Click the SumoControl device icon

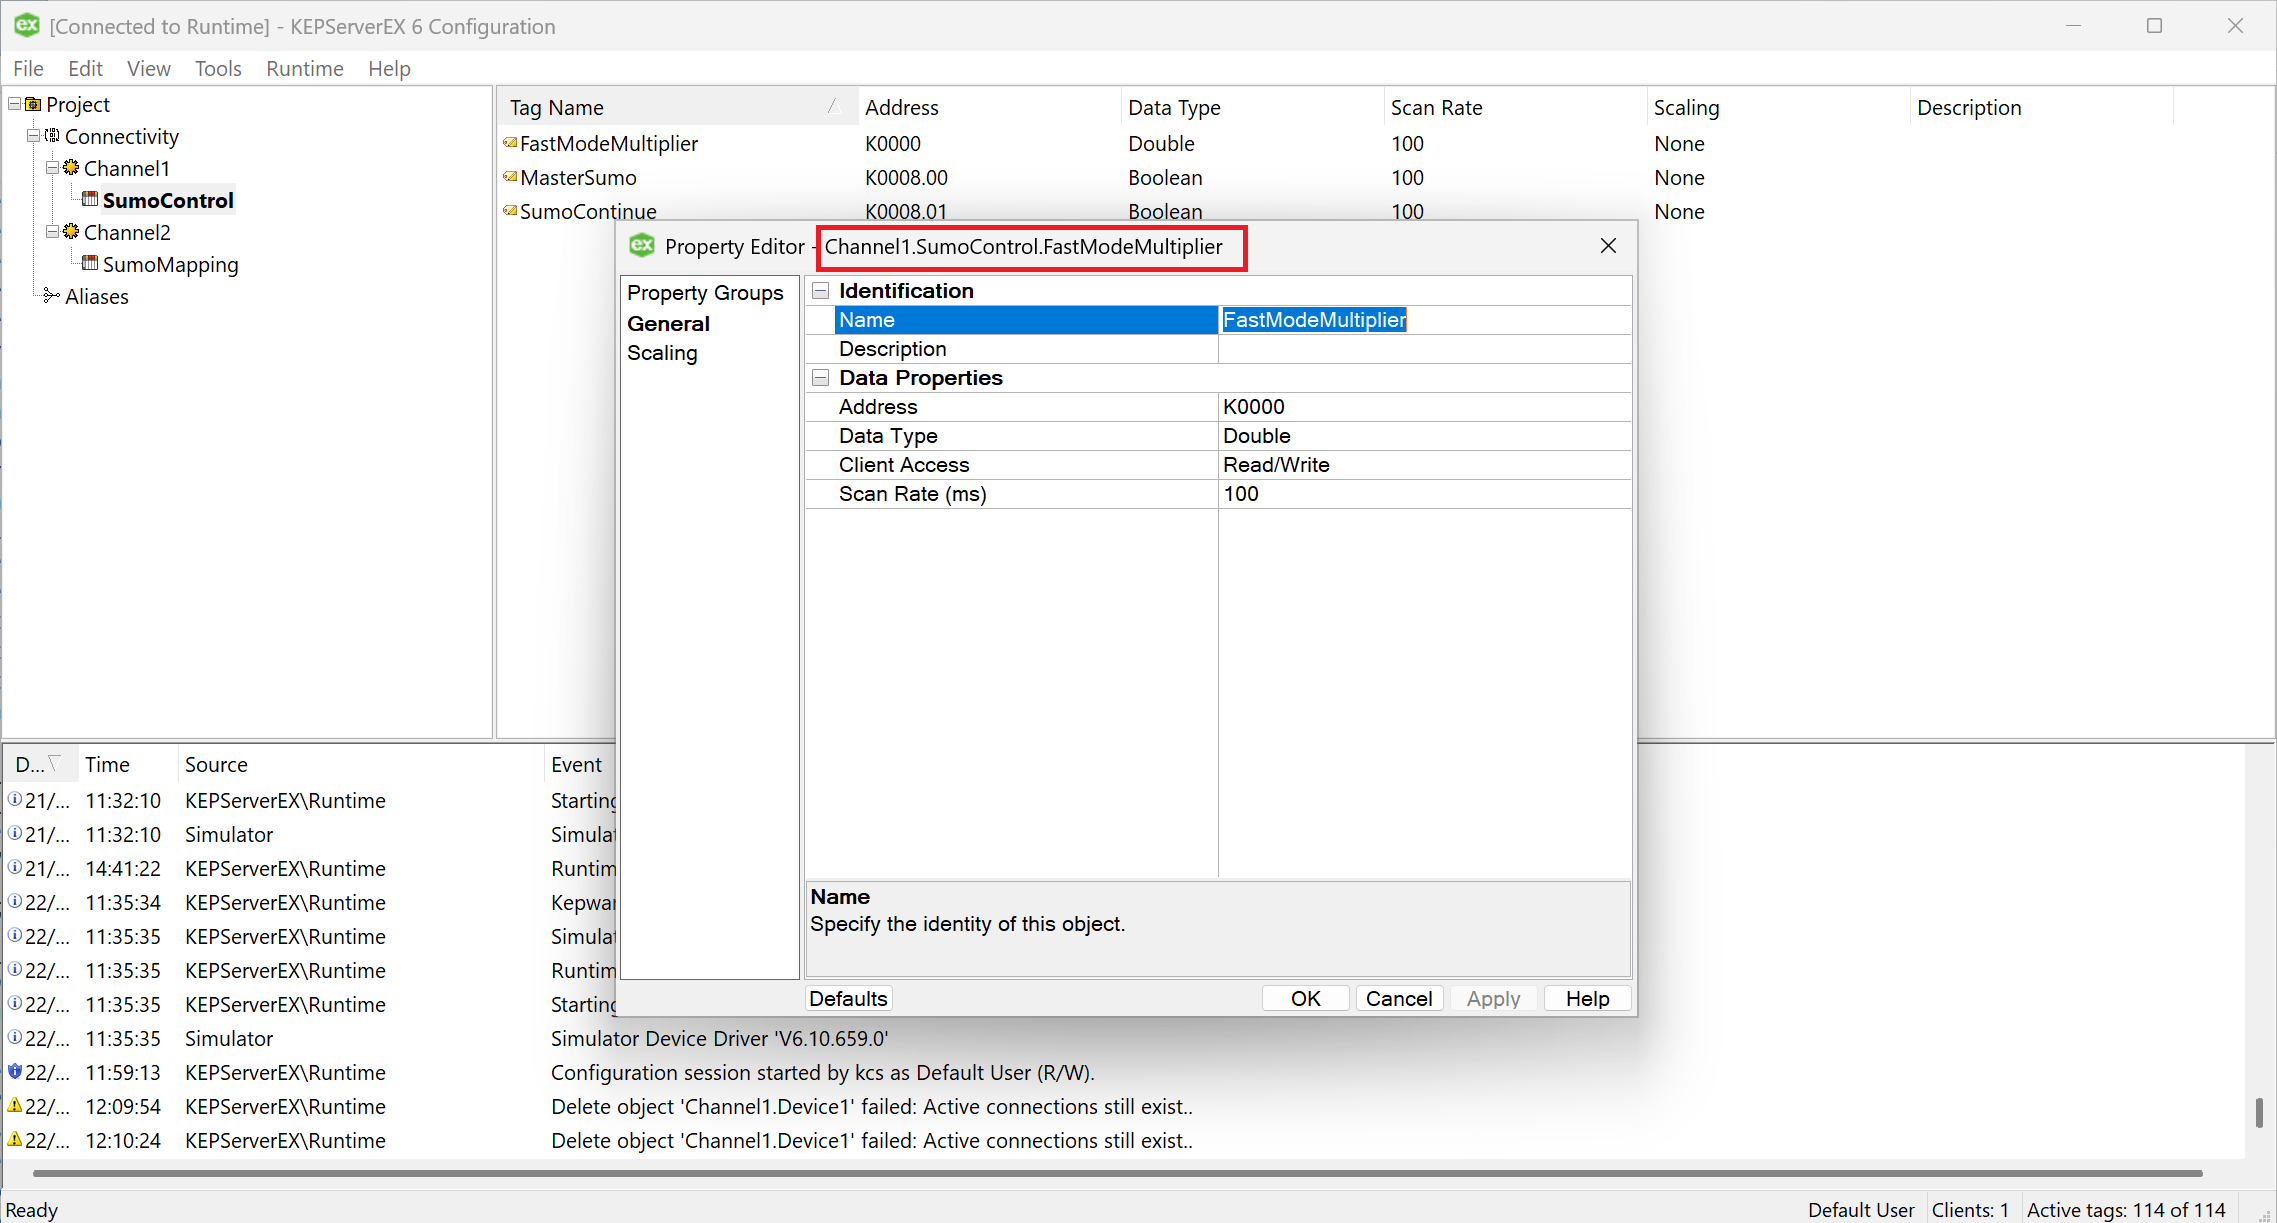[x=90, y=199]
